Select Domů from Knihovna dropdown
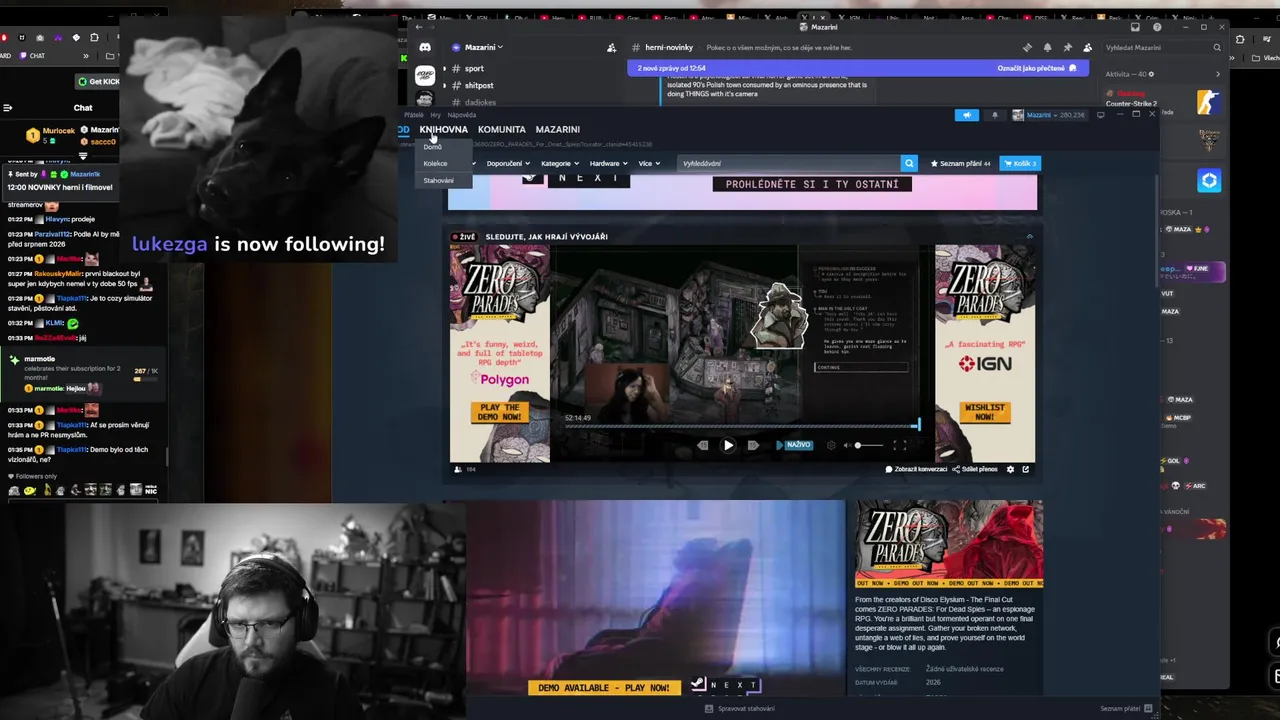The width and height of the screenshot is (1280, 720). tap(432, 147)
